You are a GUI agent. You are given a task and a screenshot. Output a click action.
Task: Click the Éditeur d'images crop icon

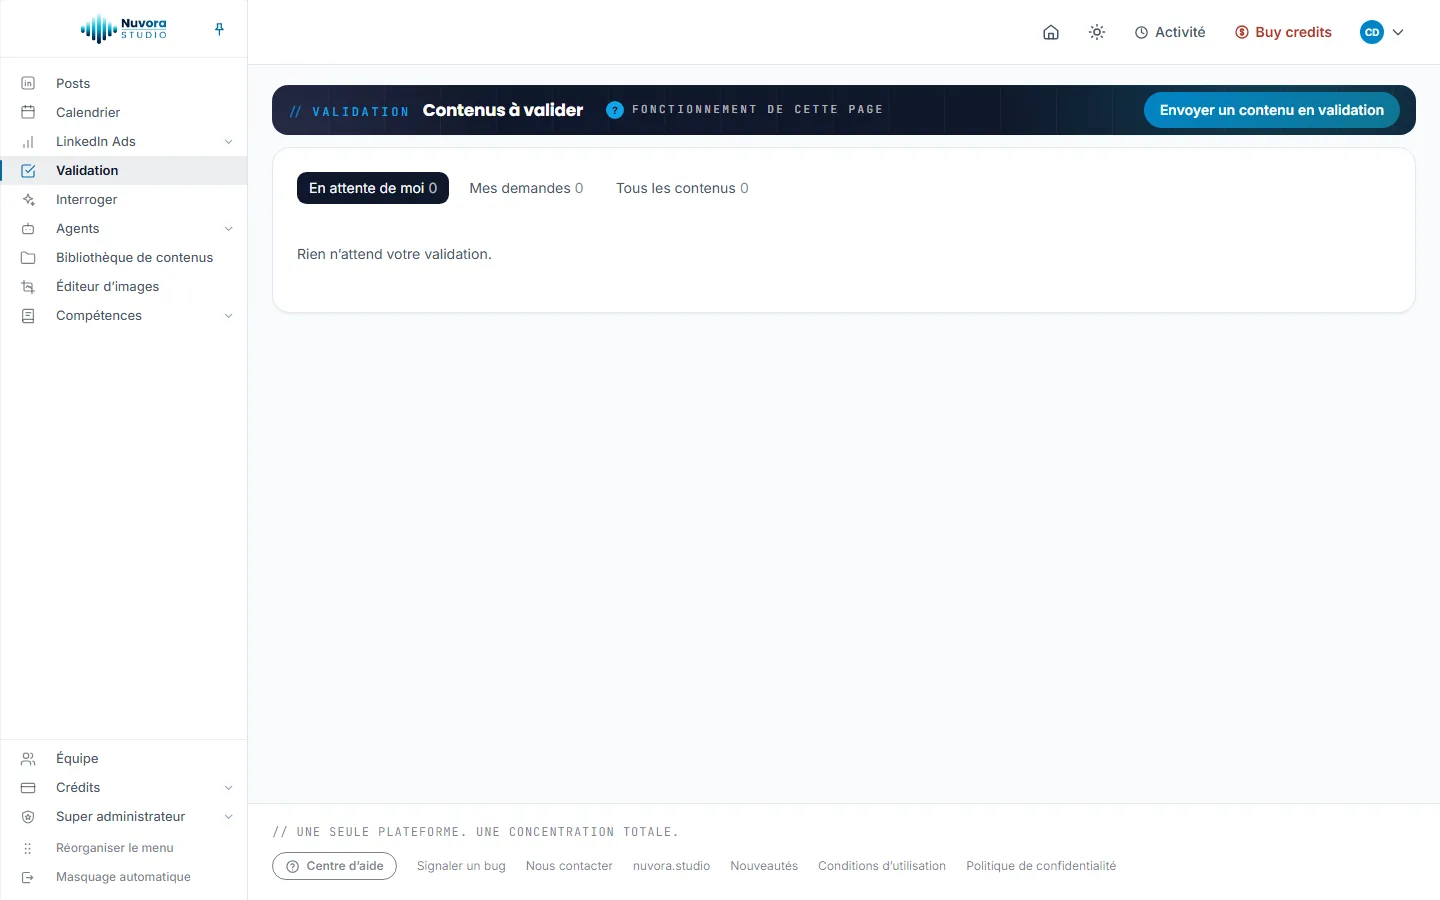28,286
